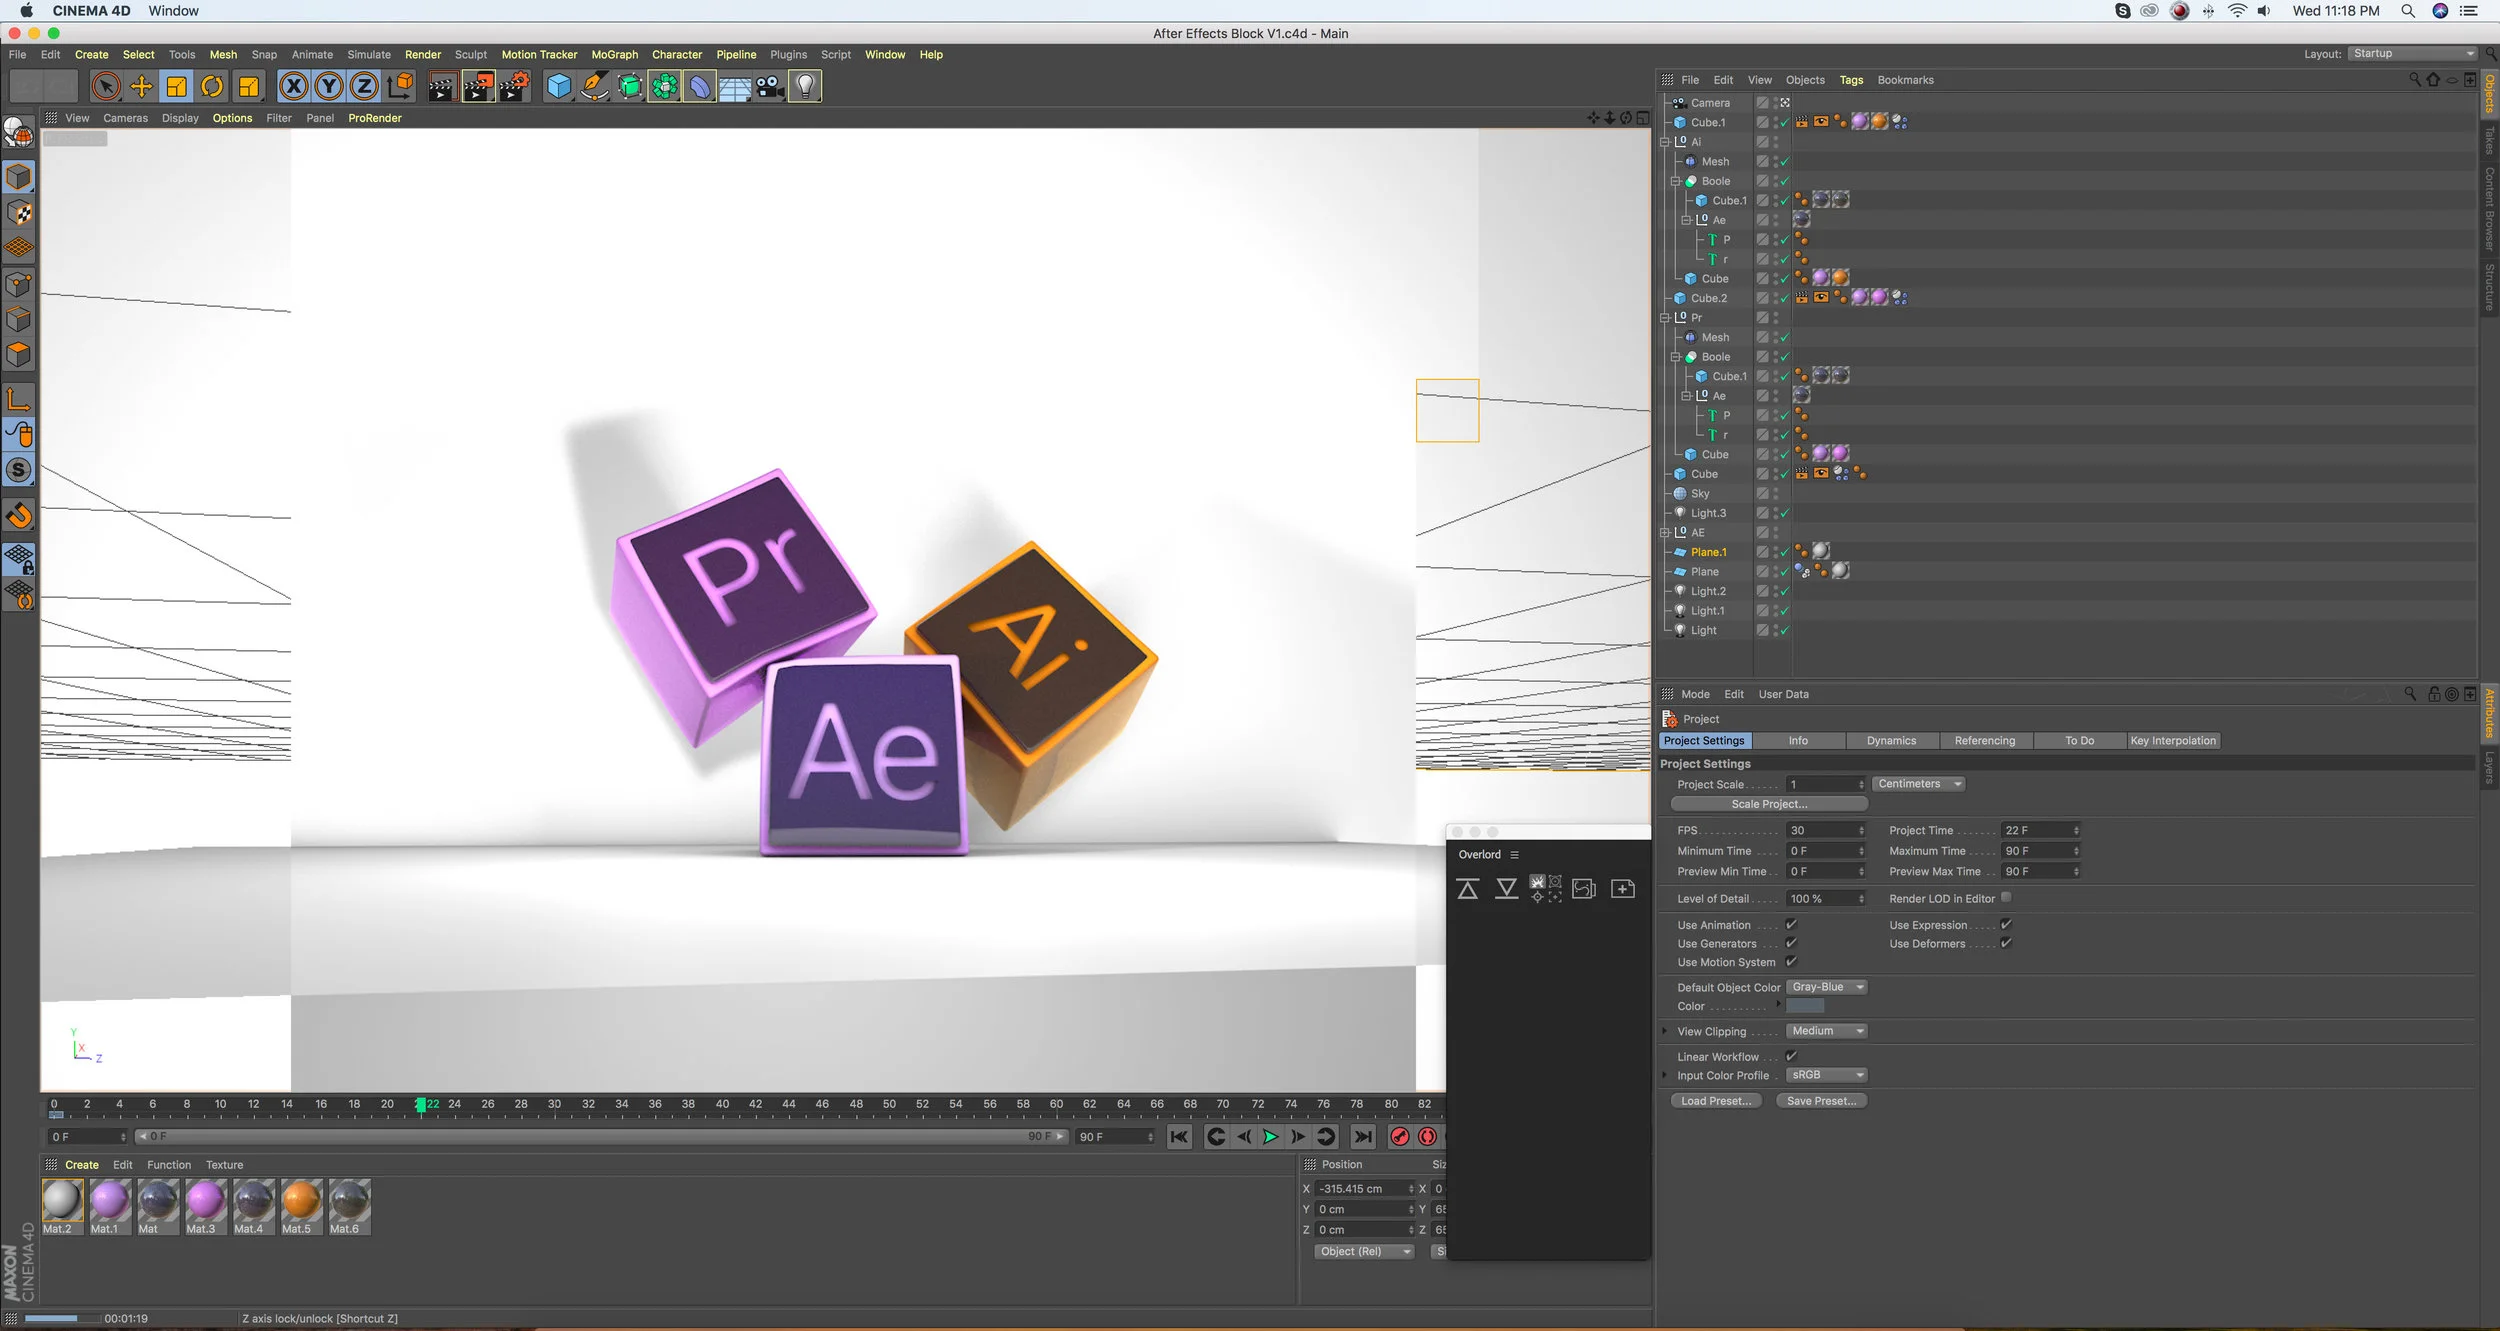
Task: Click the Position X value field
Action: tap(1364, 1189)
